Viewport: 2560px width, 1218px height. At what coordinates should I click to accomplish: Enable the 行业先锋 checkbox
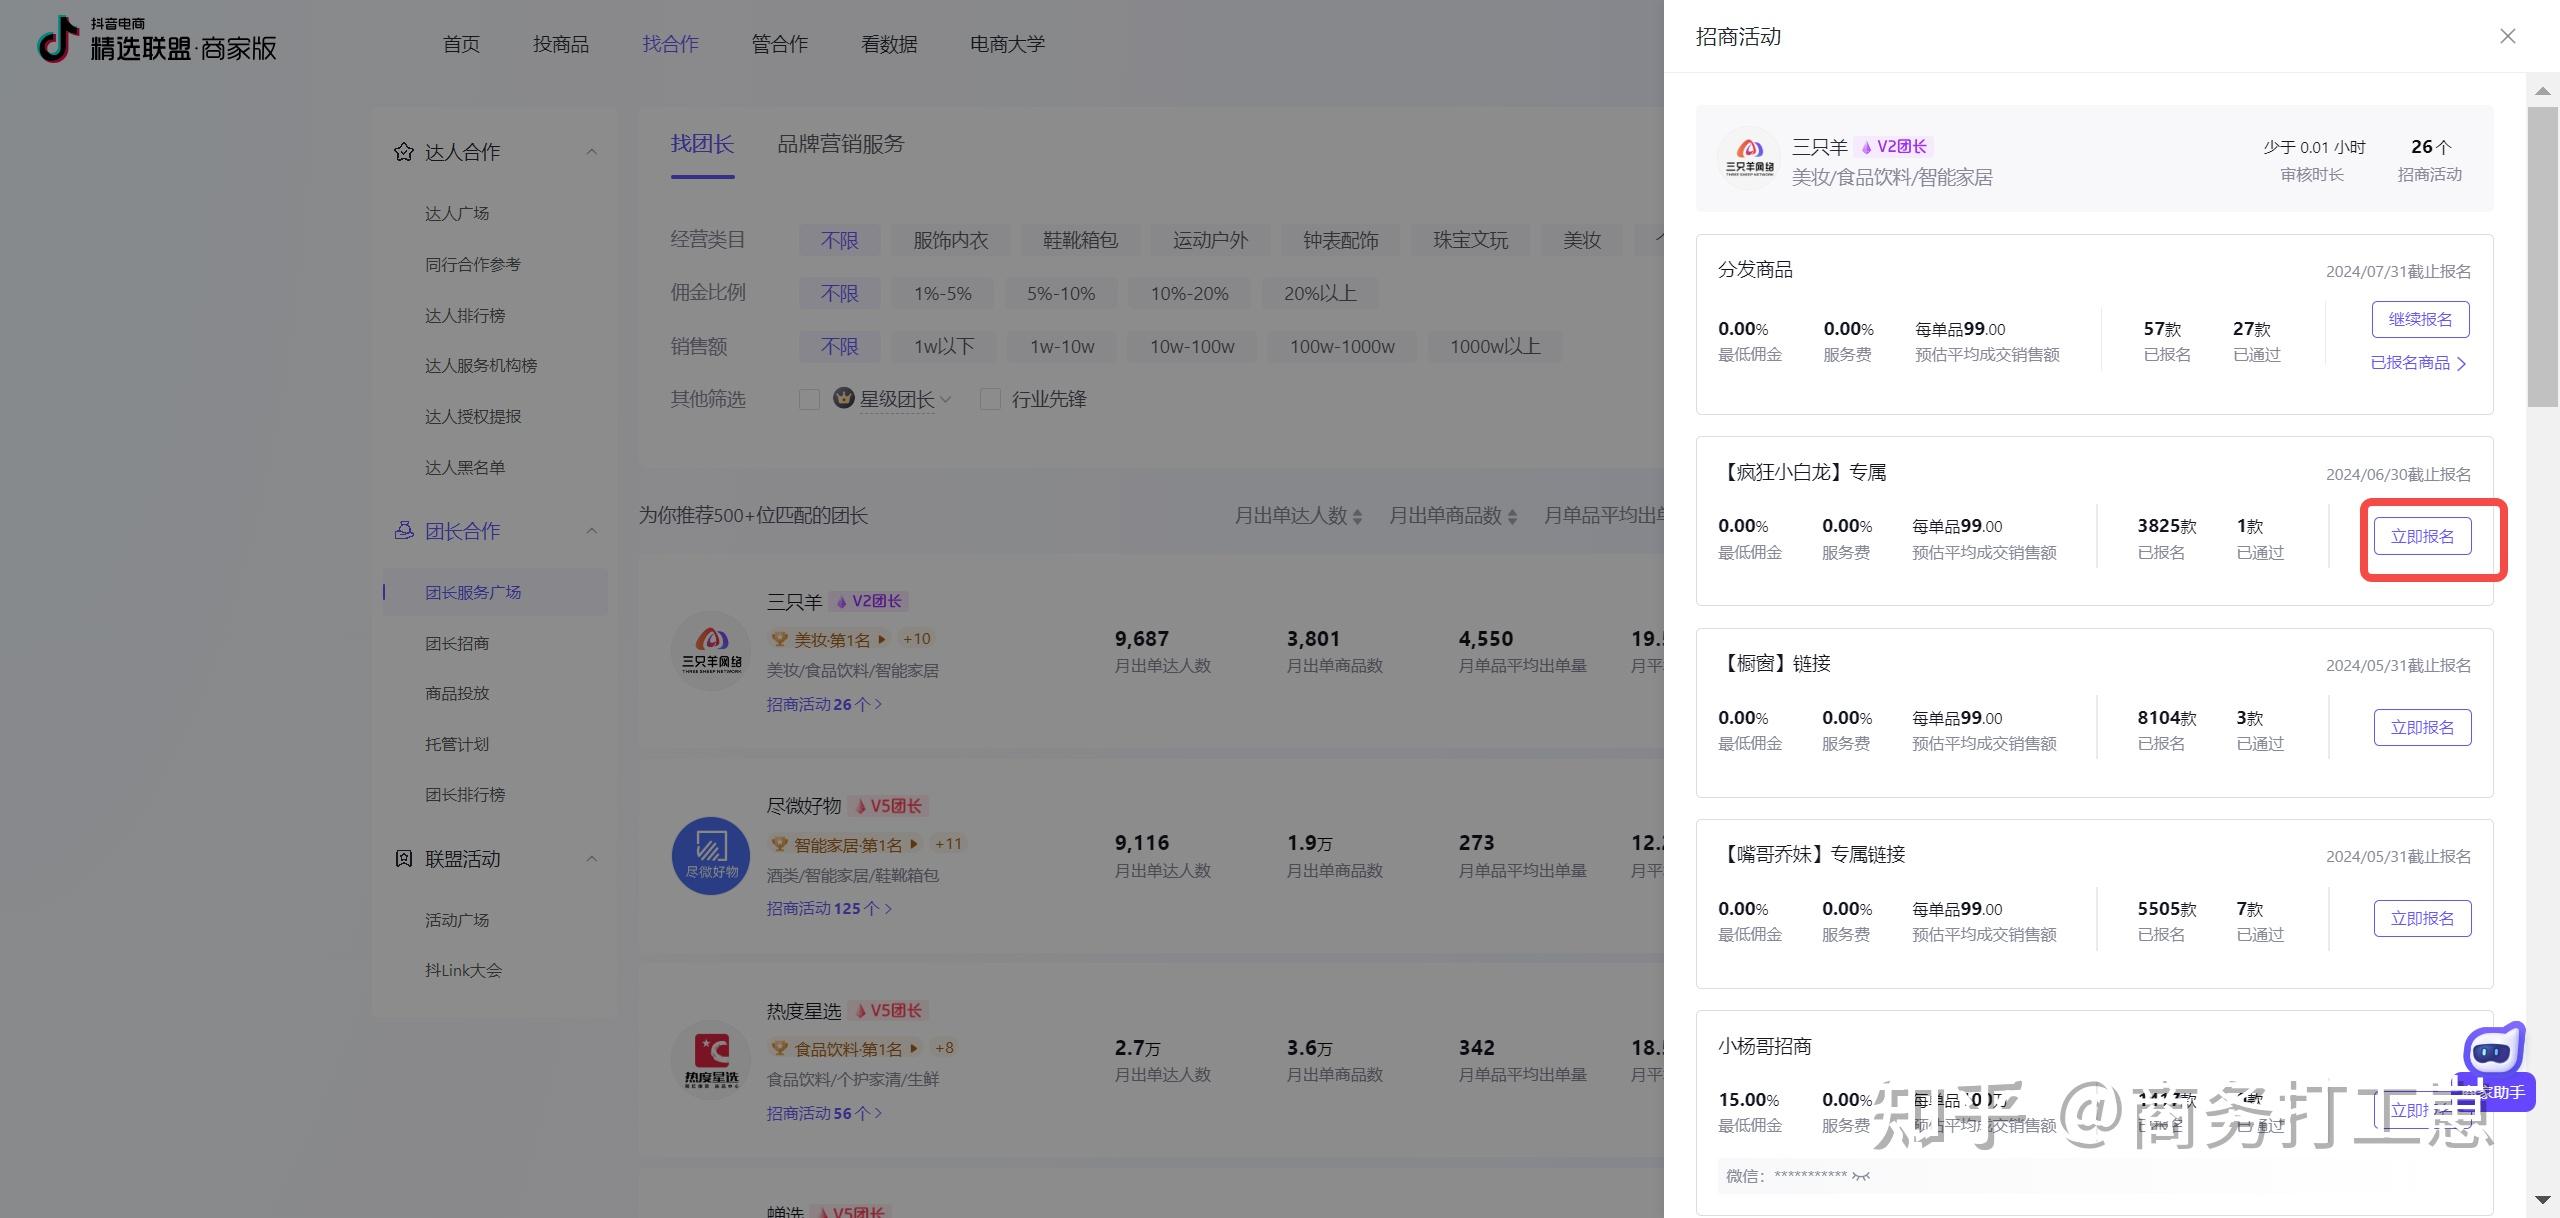pos(990,400)
